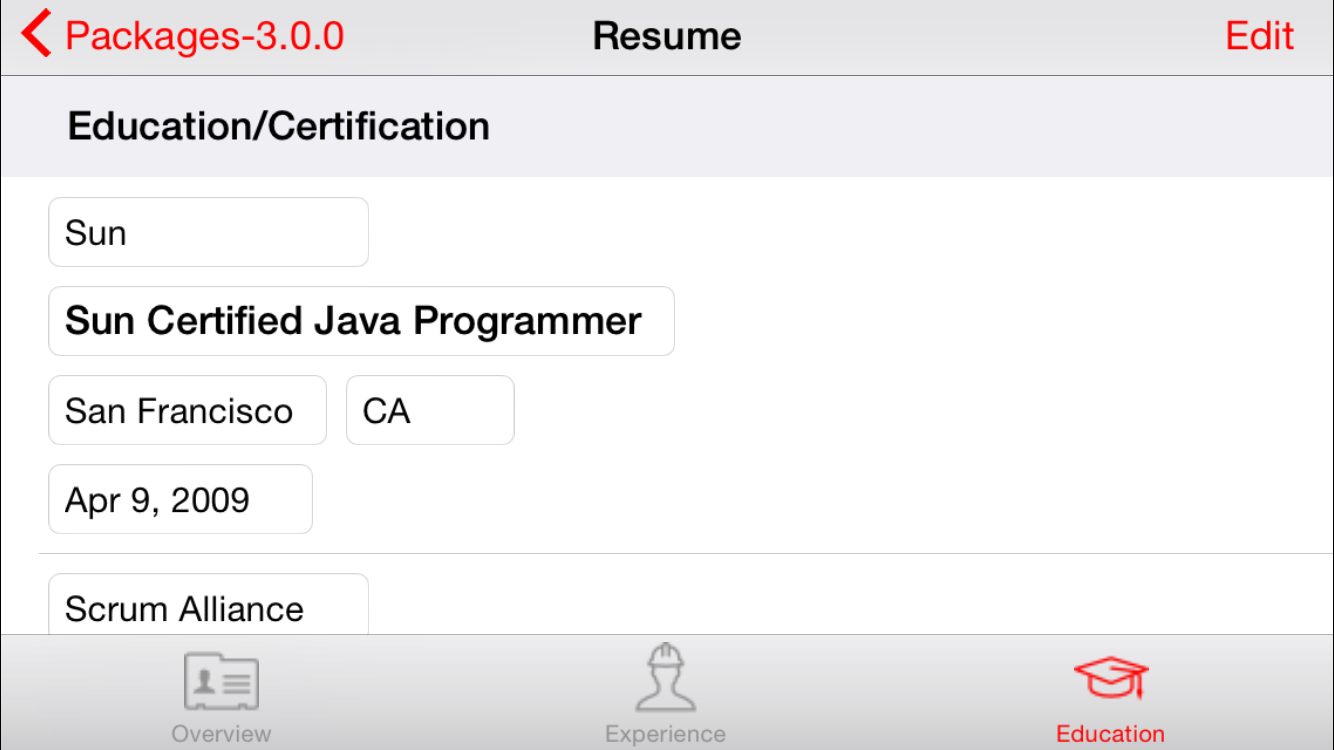Screen dimensions: 1334x750
Task: Tap the empty space right of the CA field
Action: click(x=900, y=411)
